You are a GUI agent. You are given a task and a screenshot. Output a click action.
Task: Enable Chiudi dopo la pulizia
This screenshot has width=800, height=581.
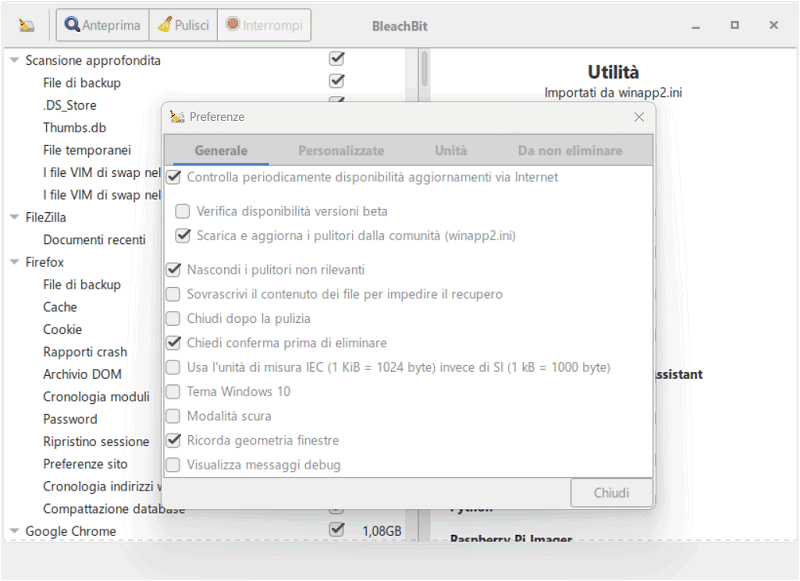pos(173,318)
